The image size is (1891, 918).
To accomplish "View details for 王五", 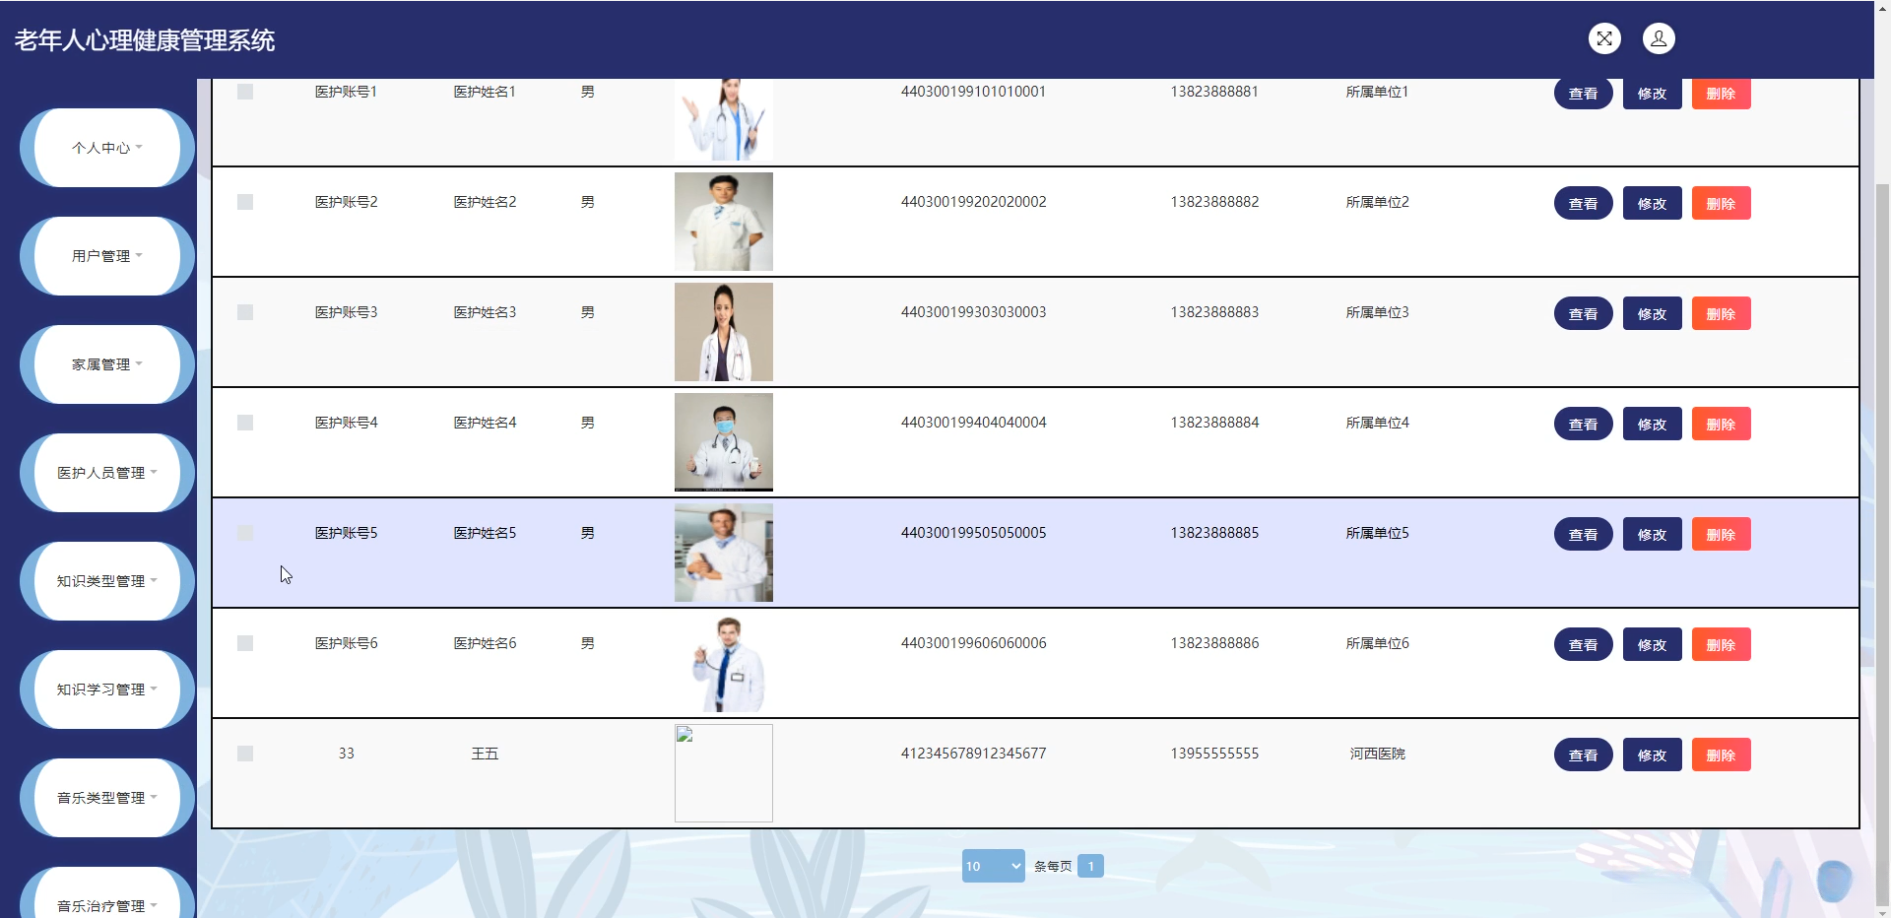I will (1583, 755).
